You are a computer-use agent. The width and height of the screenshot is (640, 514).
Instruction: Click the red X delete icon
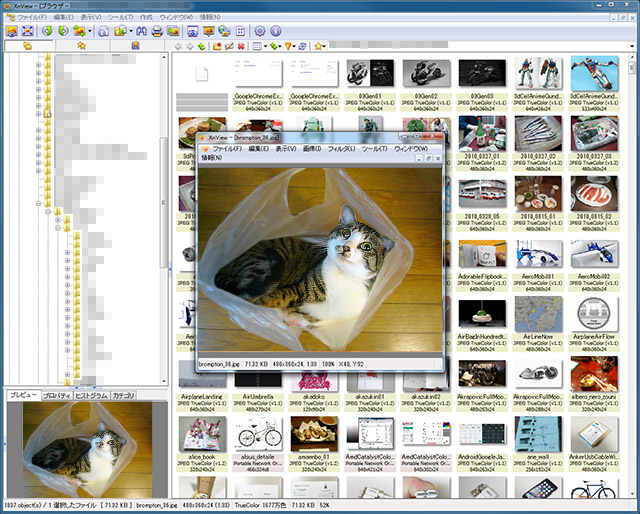pyautogui.click(x=242, y=46)
